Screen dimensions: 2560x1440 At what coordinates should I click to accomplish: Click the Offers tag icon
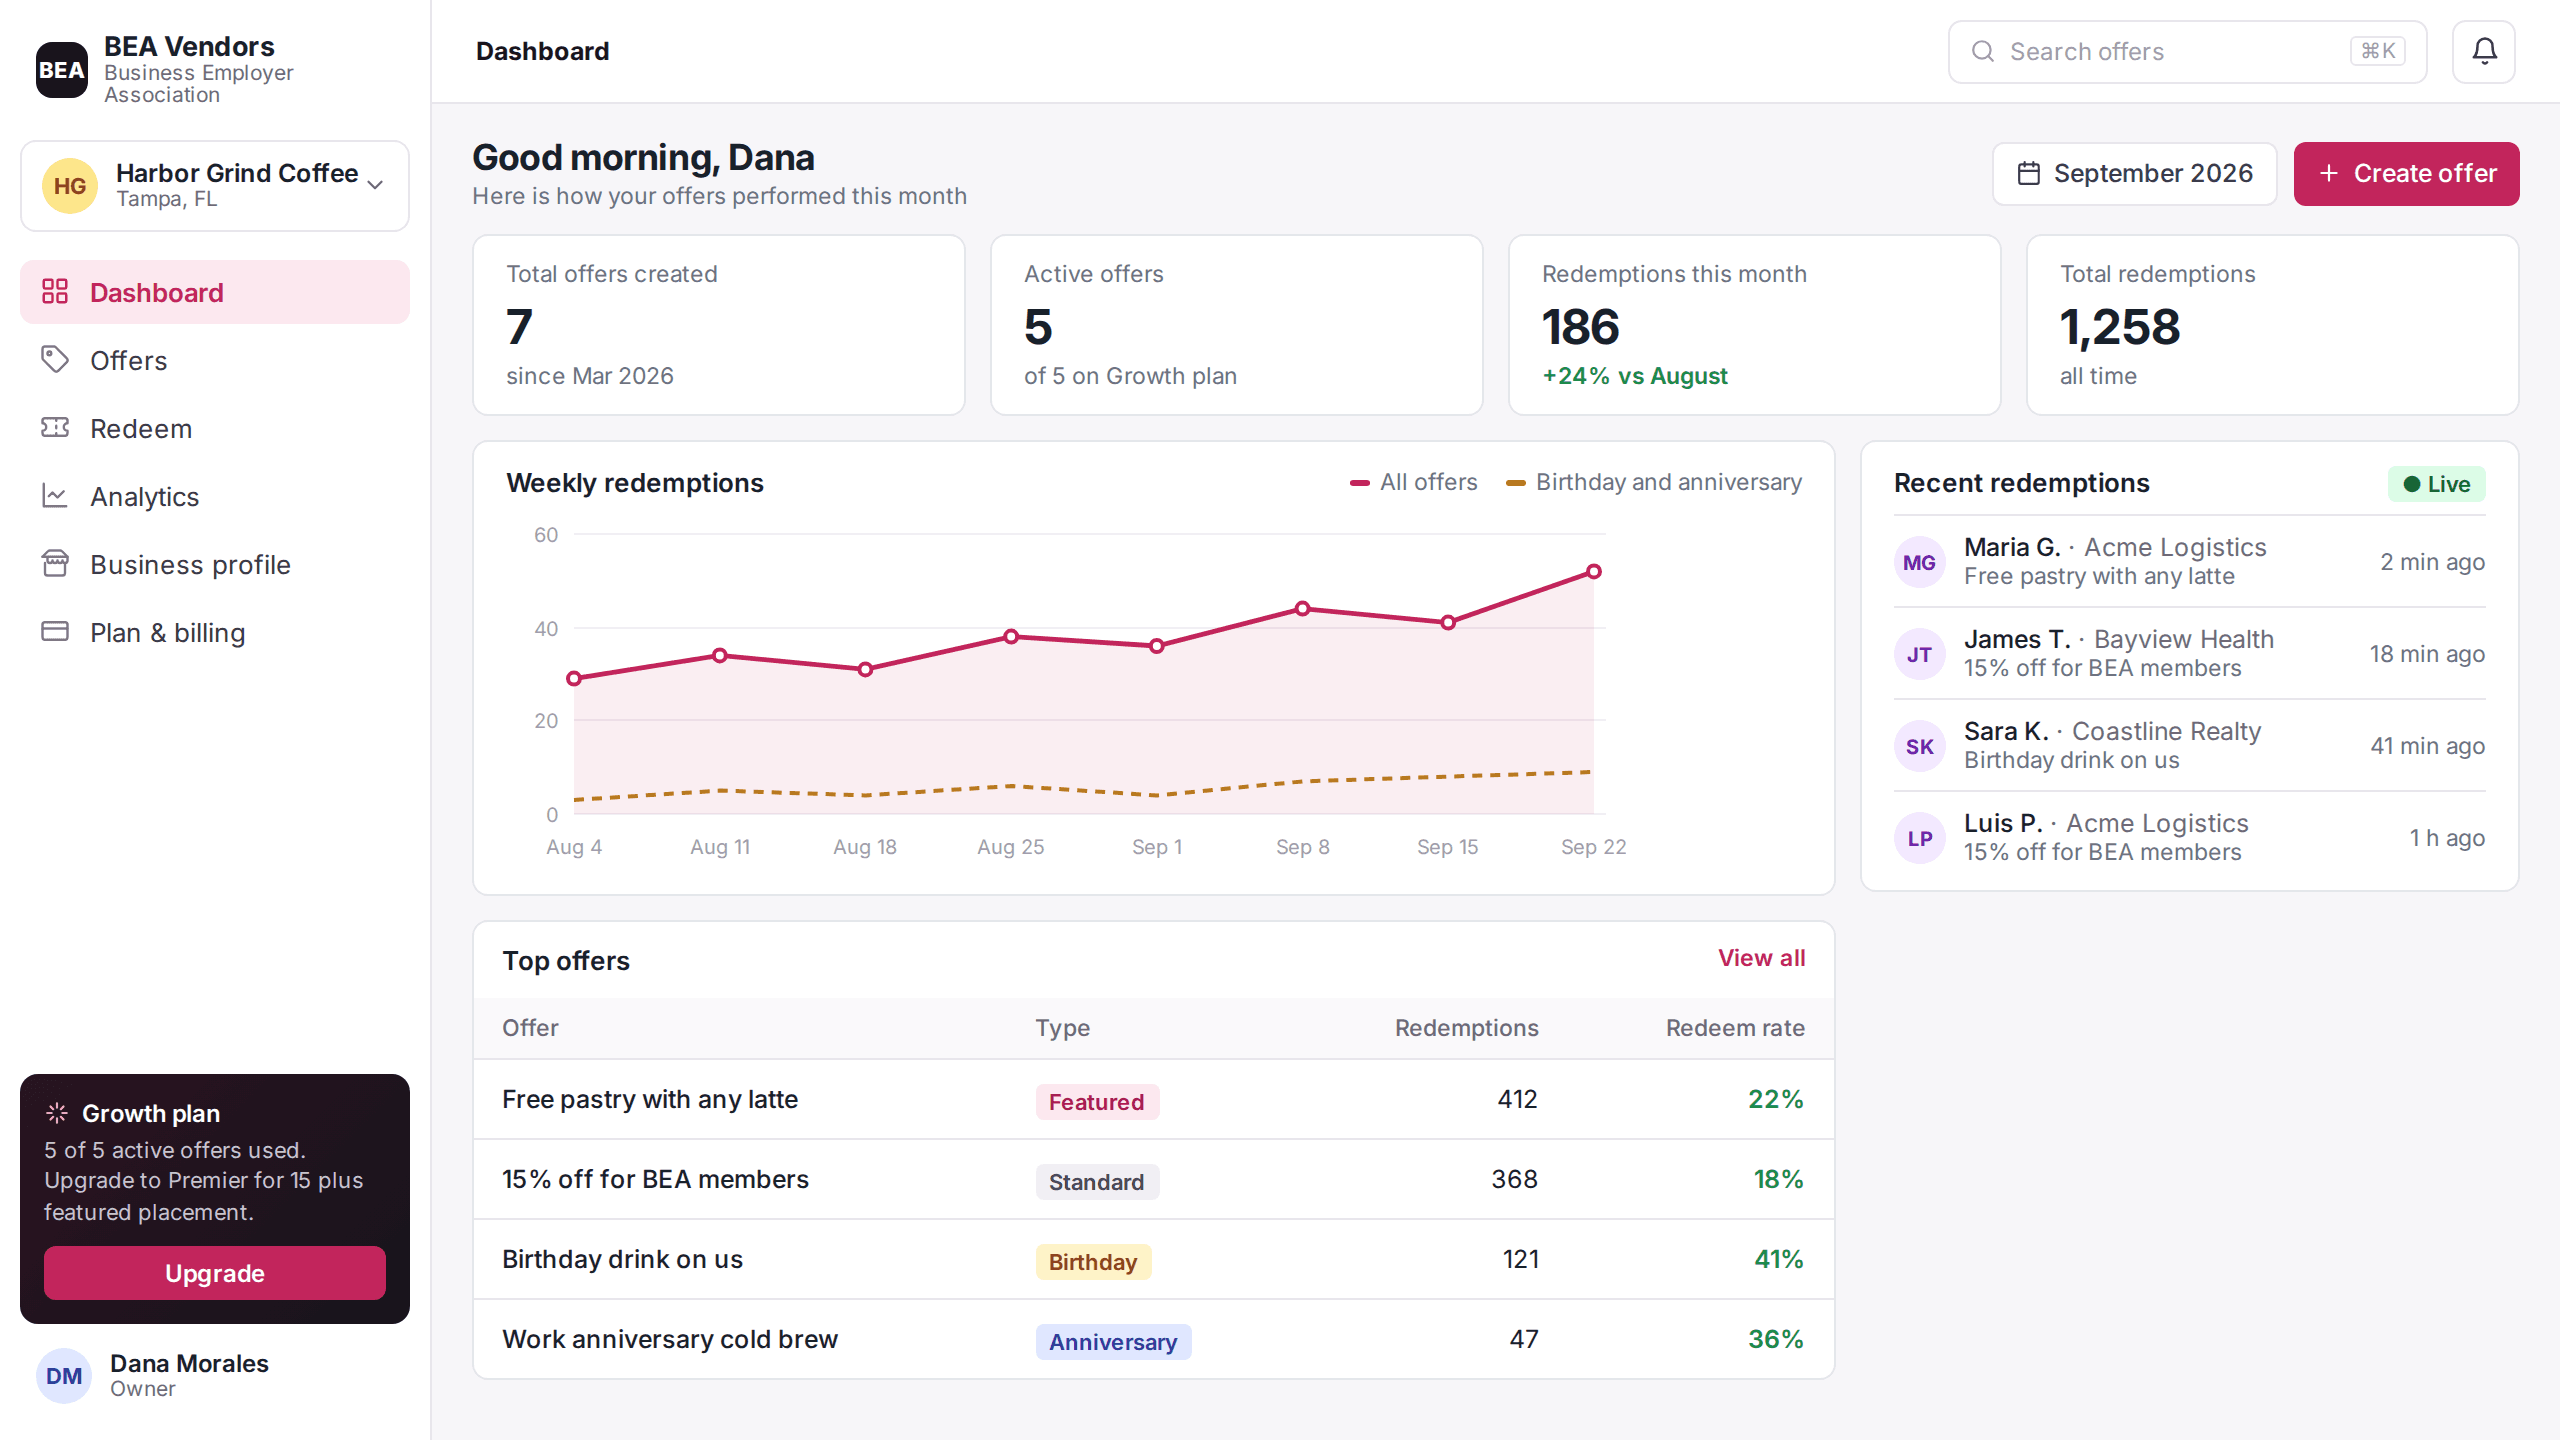(55, 359)
